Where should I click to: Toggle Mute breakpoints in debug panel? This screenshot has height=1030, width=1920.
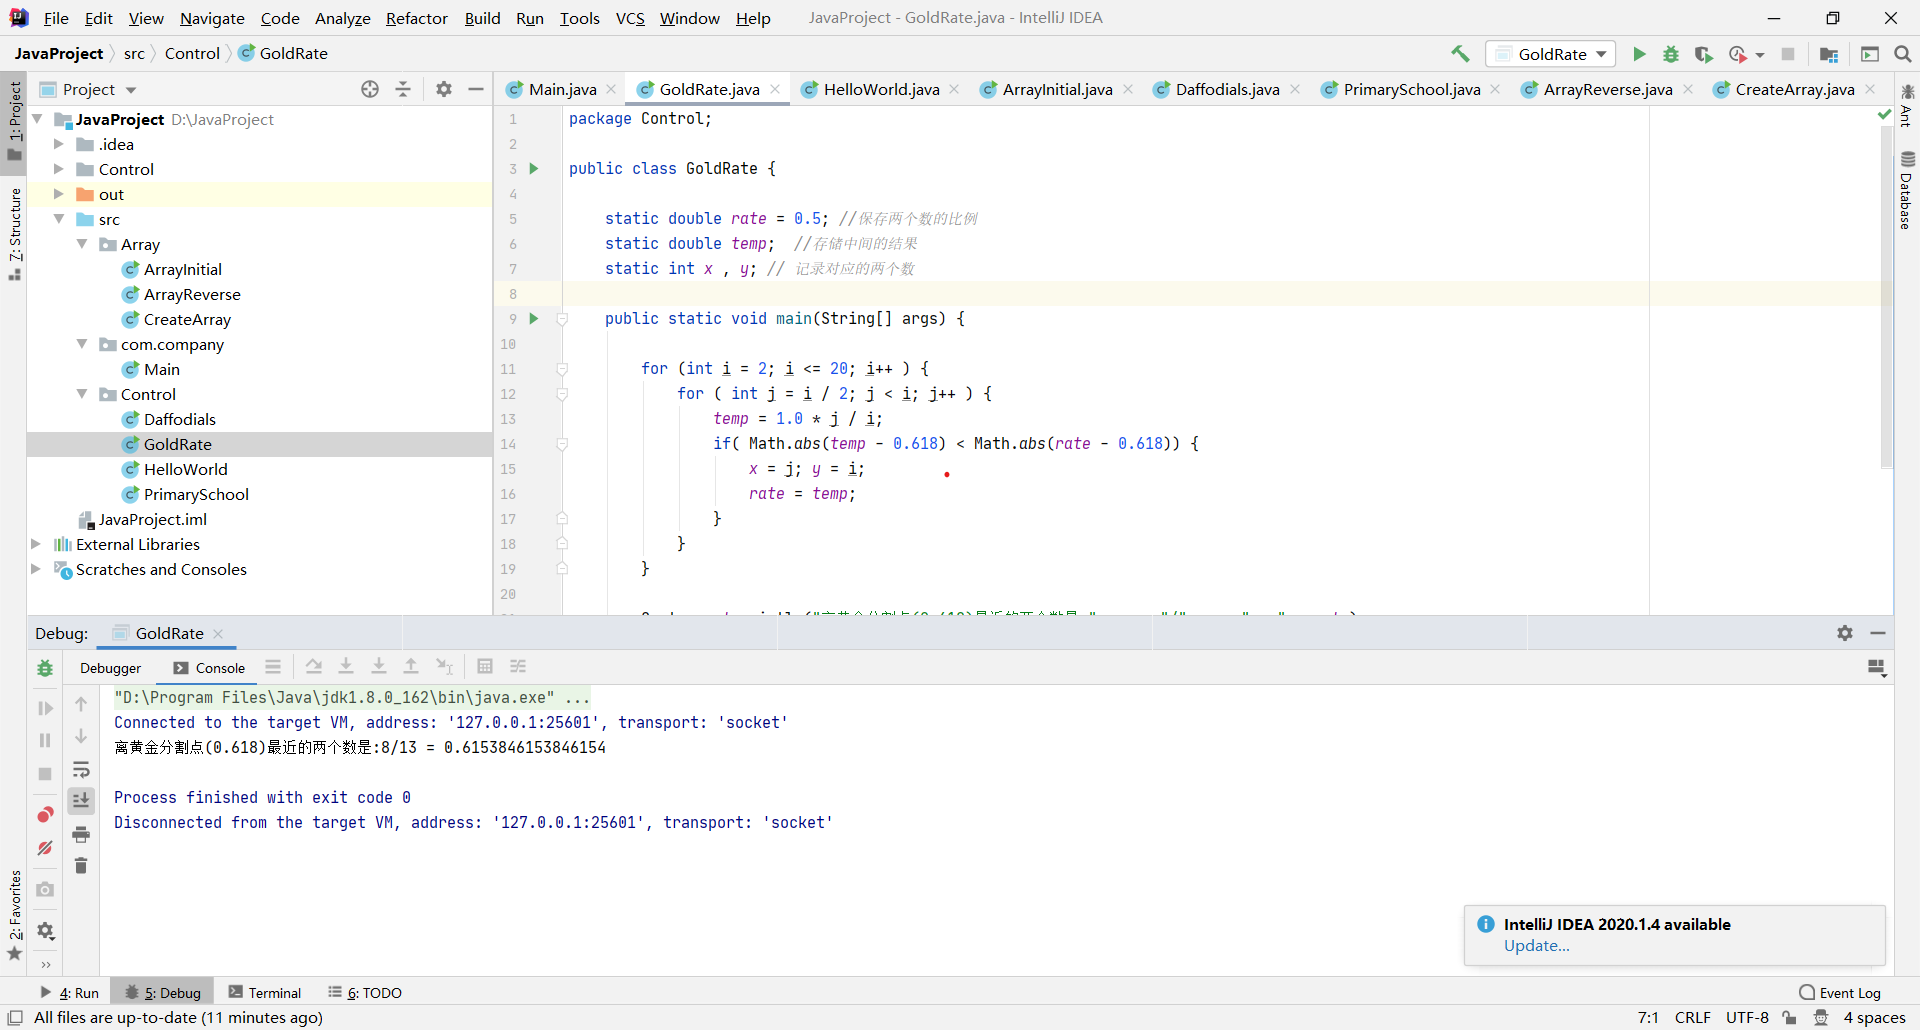(x=45, y=848)
